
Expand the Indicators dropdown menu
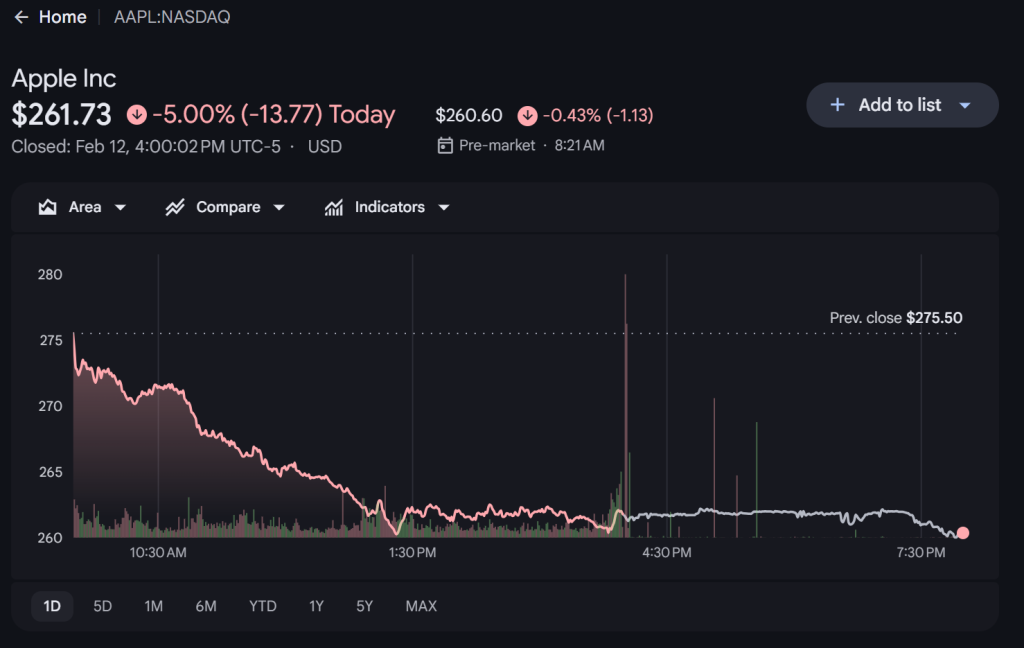pos(443,208)
